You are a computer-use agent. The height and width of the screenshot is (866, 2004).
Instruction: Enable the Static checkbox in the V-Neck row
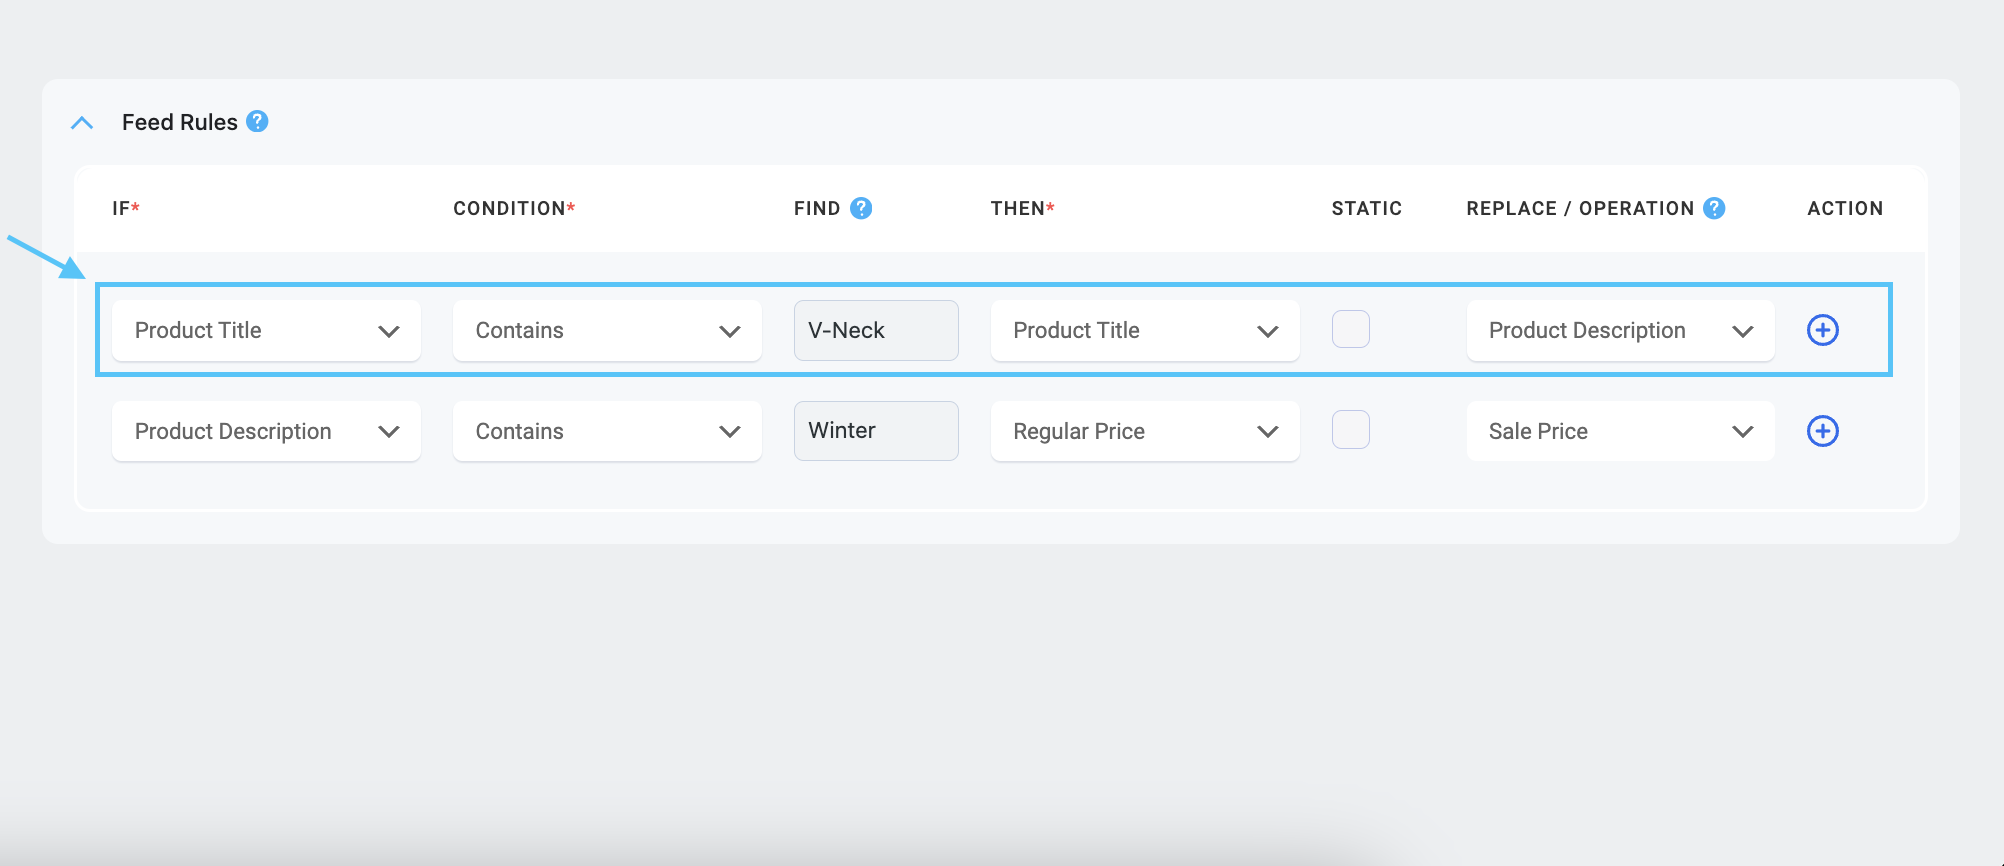(1351, 329)
